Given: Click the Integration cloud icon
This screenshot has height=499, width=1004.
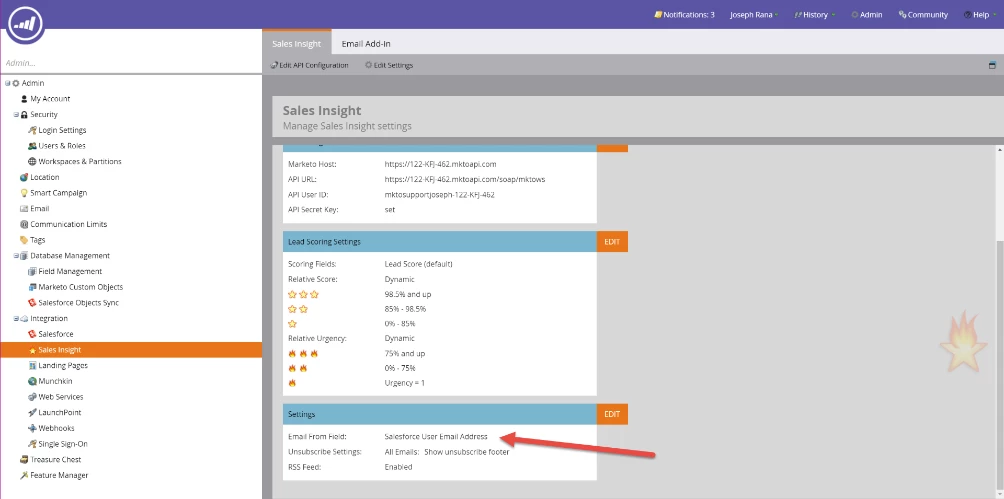Looking at the screenshot, I should (24, 318).
